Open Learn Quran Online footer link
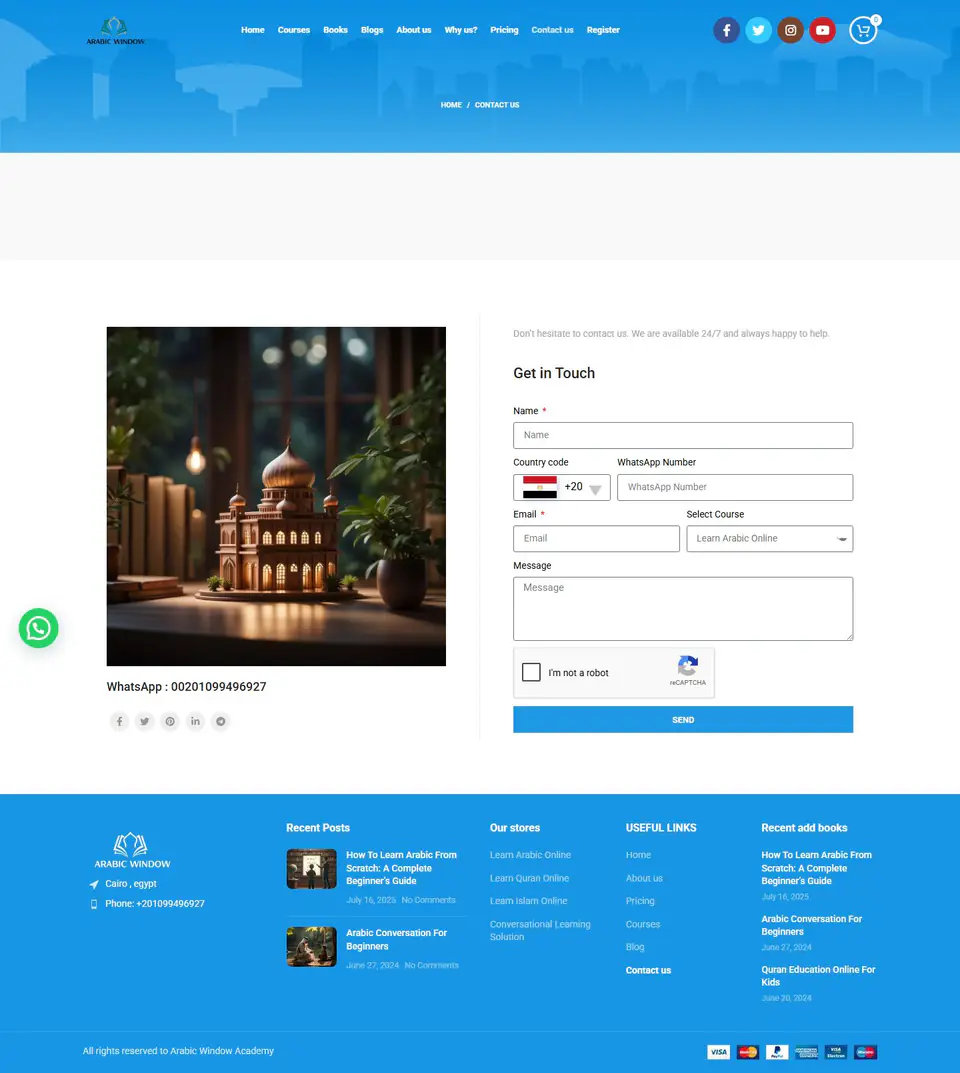The width and height of the screenshot is (960, 1073). pyautogui.click(x=529, y=878)
